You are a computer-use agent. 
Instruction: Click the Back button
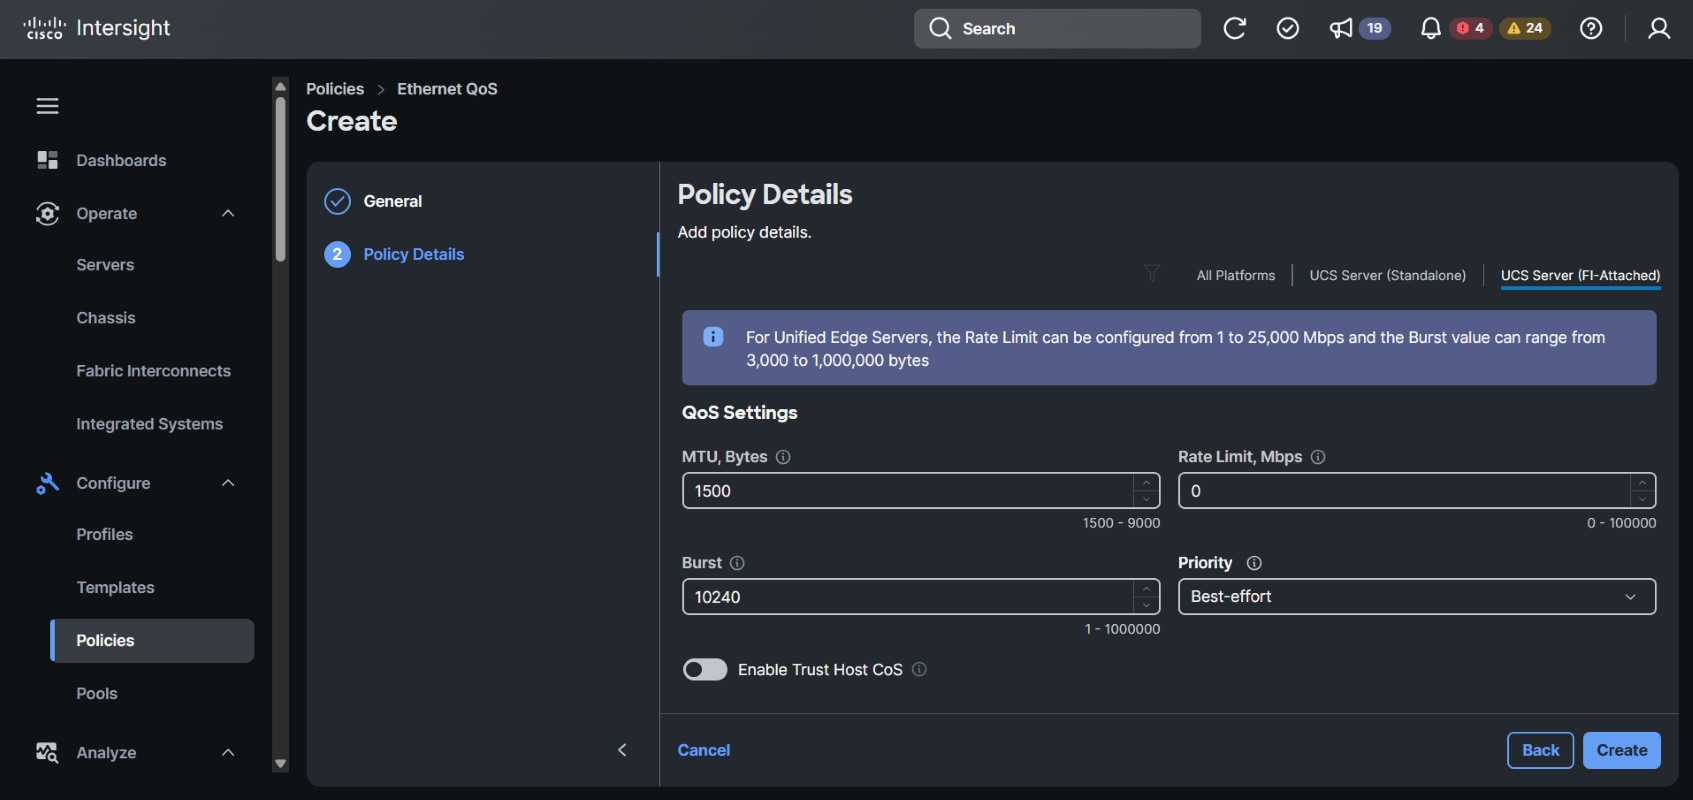pyautogui.click(x=1540, y=751)
